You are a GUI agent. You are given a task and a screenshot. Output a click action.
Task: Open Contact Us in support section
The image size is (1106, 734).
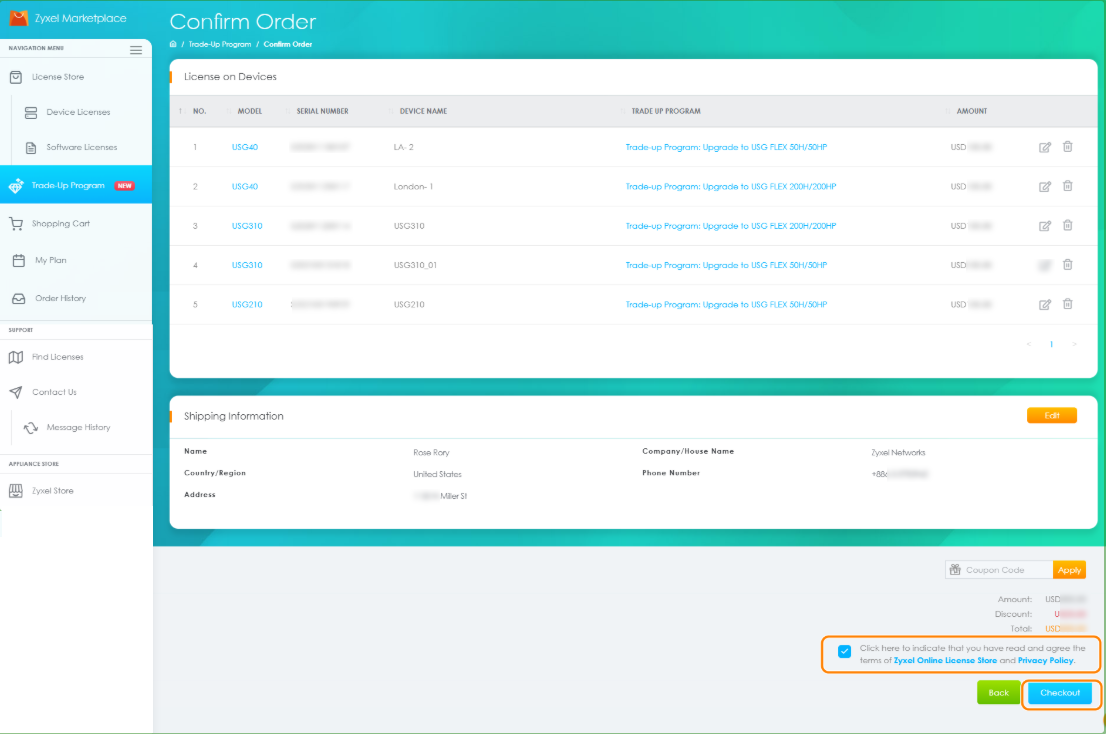[x=54, y=392]
